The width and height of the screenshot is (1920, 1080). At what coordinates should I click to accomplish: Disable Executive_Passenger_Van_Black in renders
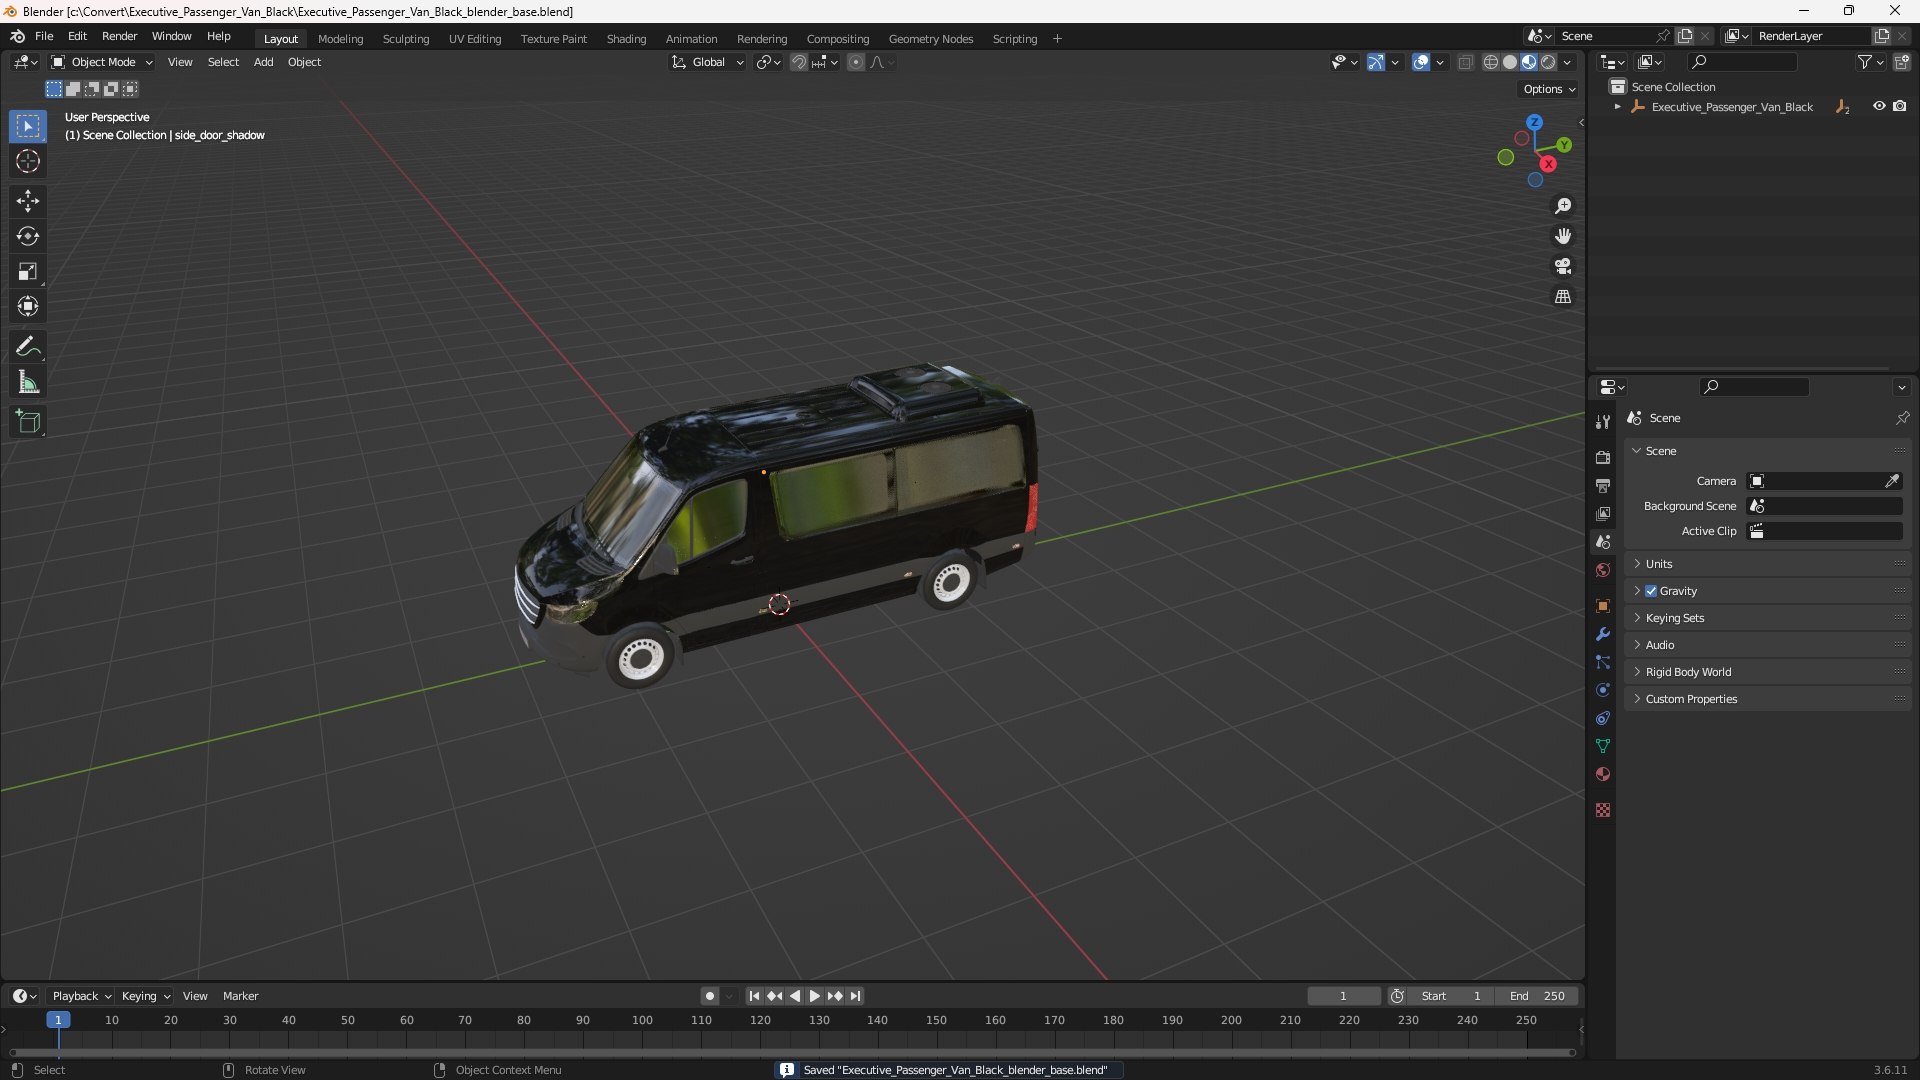1899,106
